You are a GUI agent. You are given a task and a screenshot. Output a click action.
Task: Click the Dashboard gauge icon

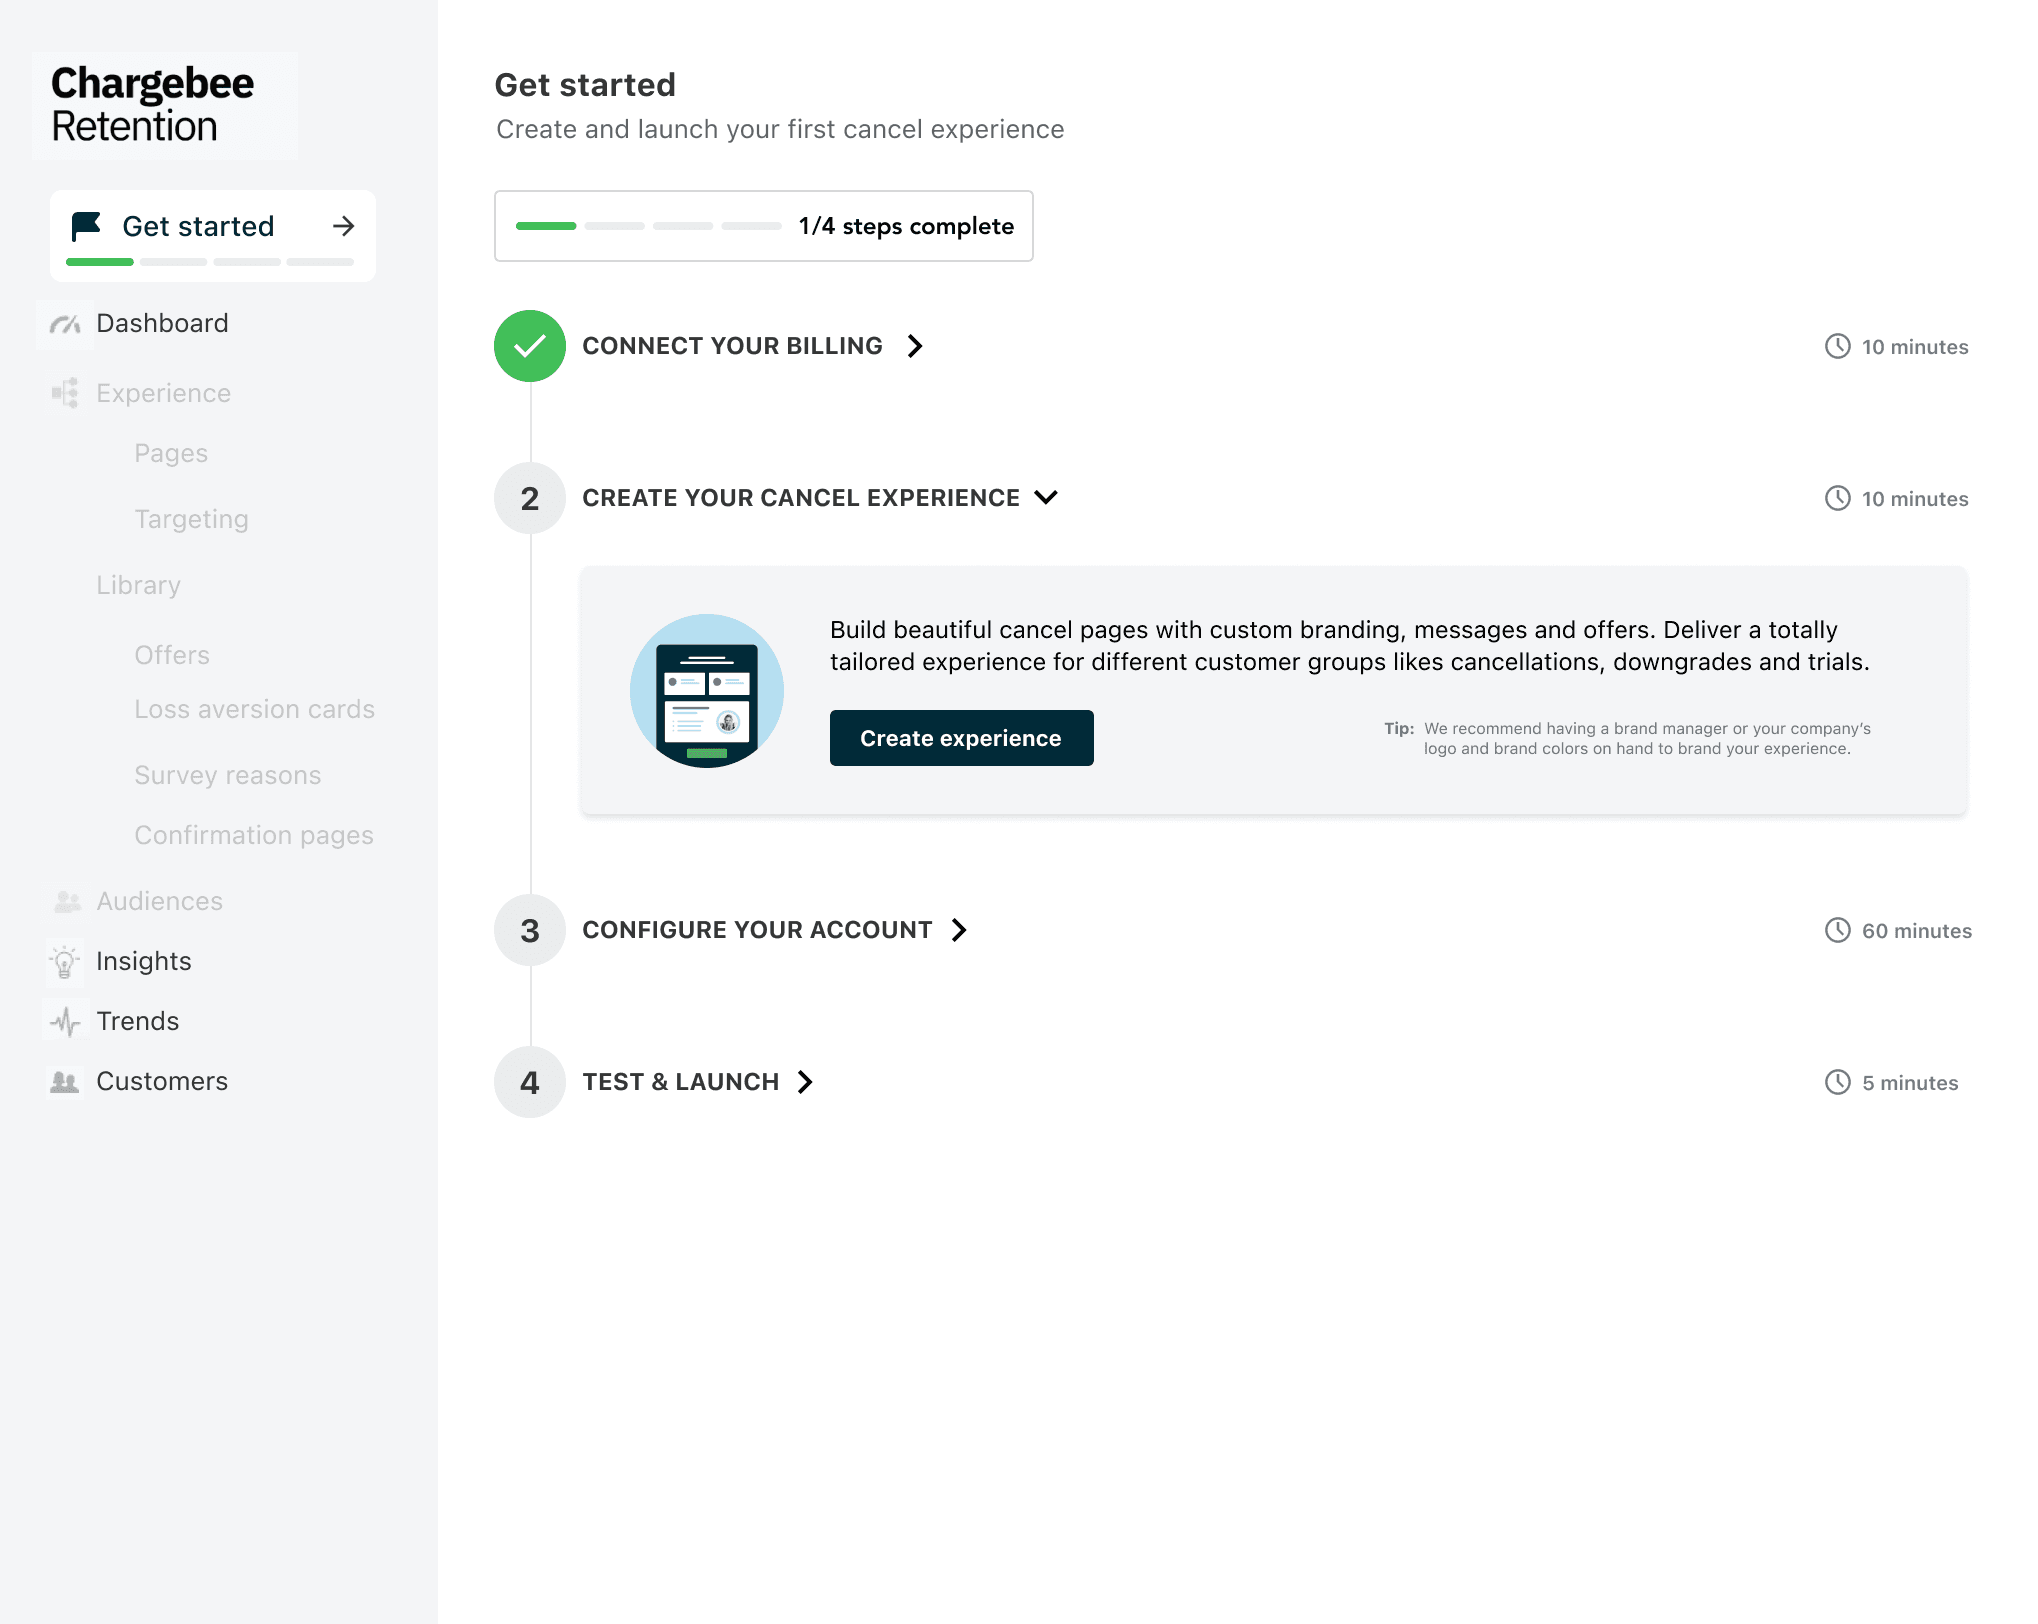(65, 324)
